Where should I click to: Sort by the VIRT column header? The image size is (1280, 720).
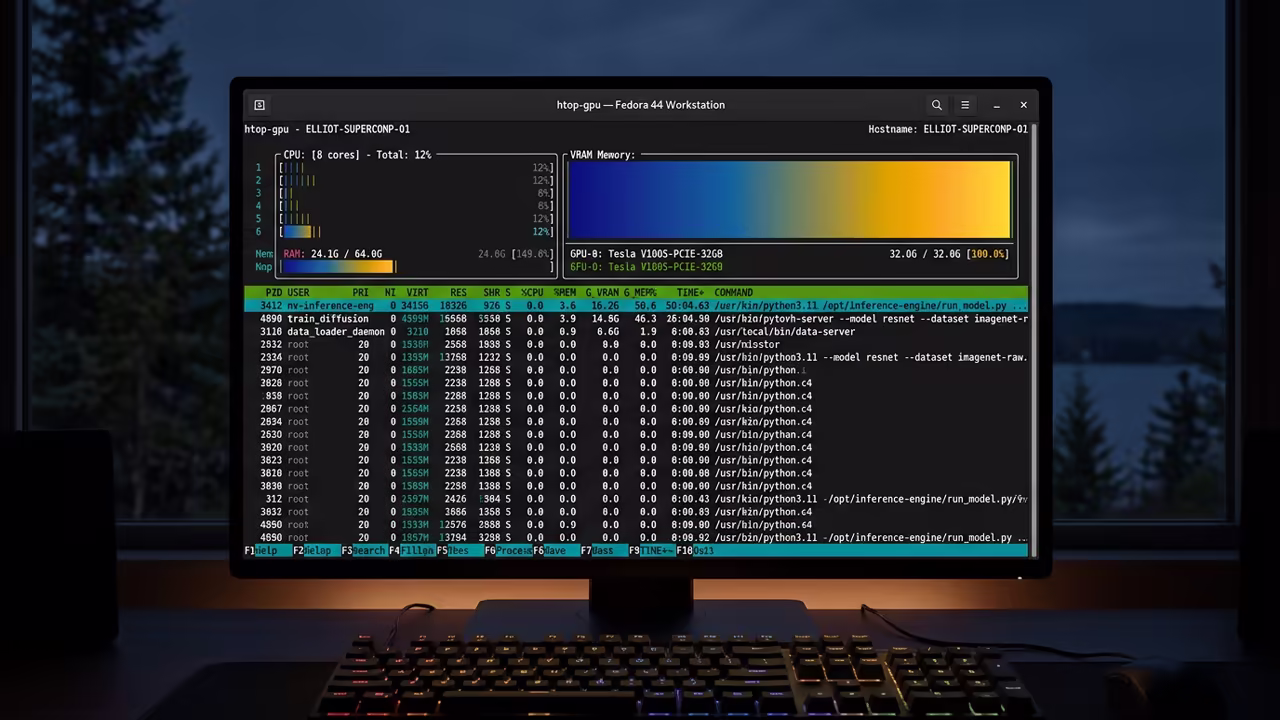pyautogui.click(x=417, y=292)
